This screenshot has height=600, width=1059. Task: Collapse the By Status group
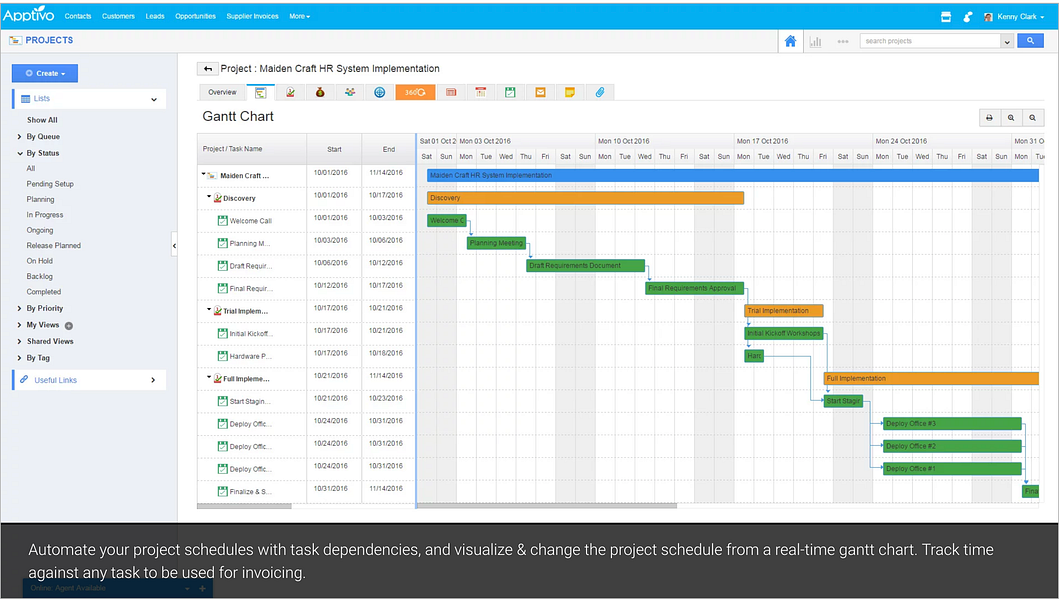pyautogui.click(x=20, y=153)
